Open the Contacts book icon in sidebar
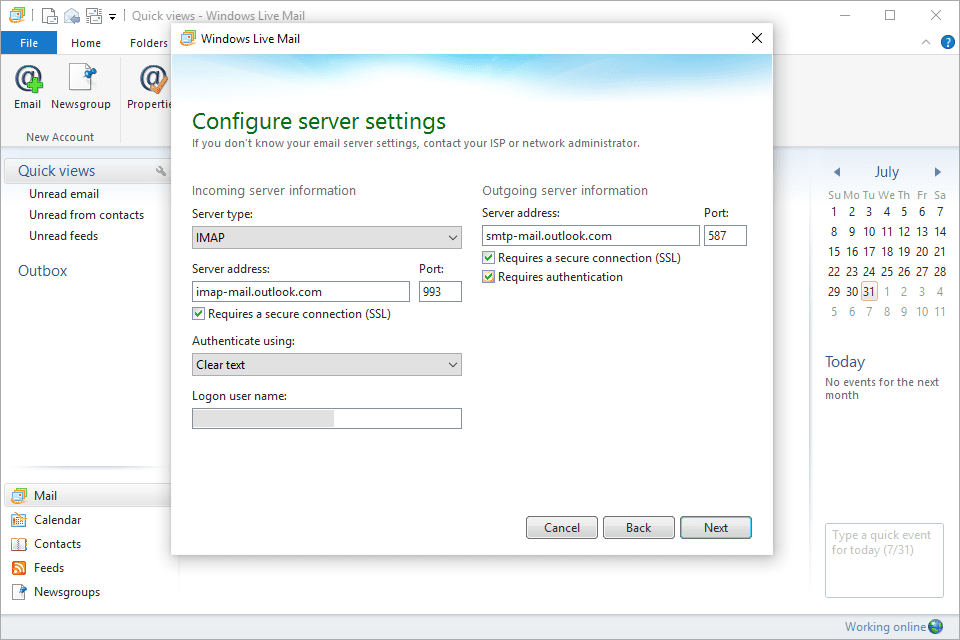The image size is (960, 640). coord(19,544)
